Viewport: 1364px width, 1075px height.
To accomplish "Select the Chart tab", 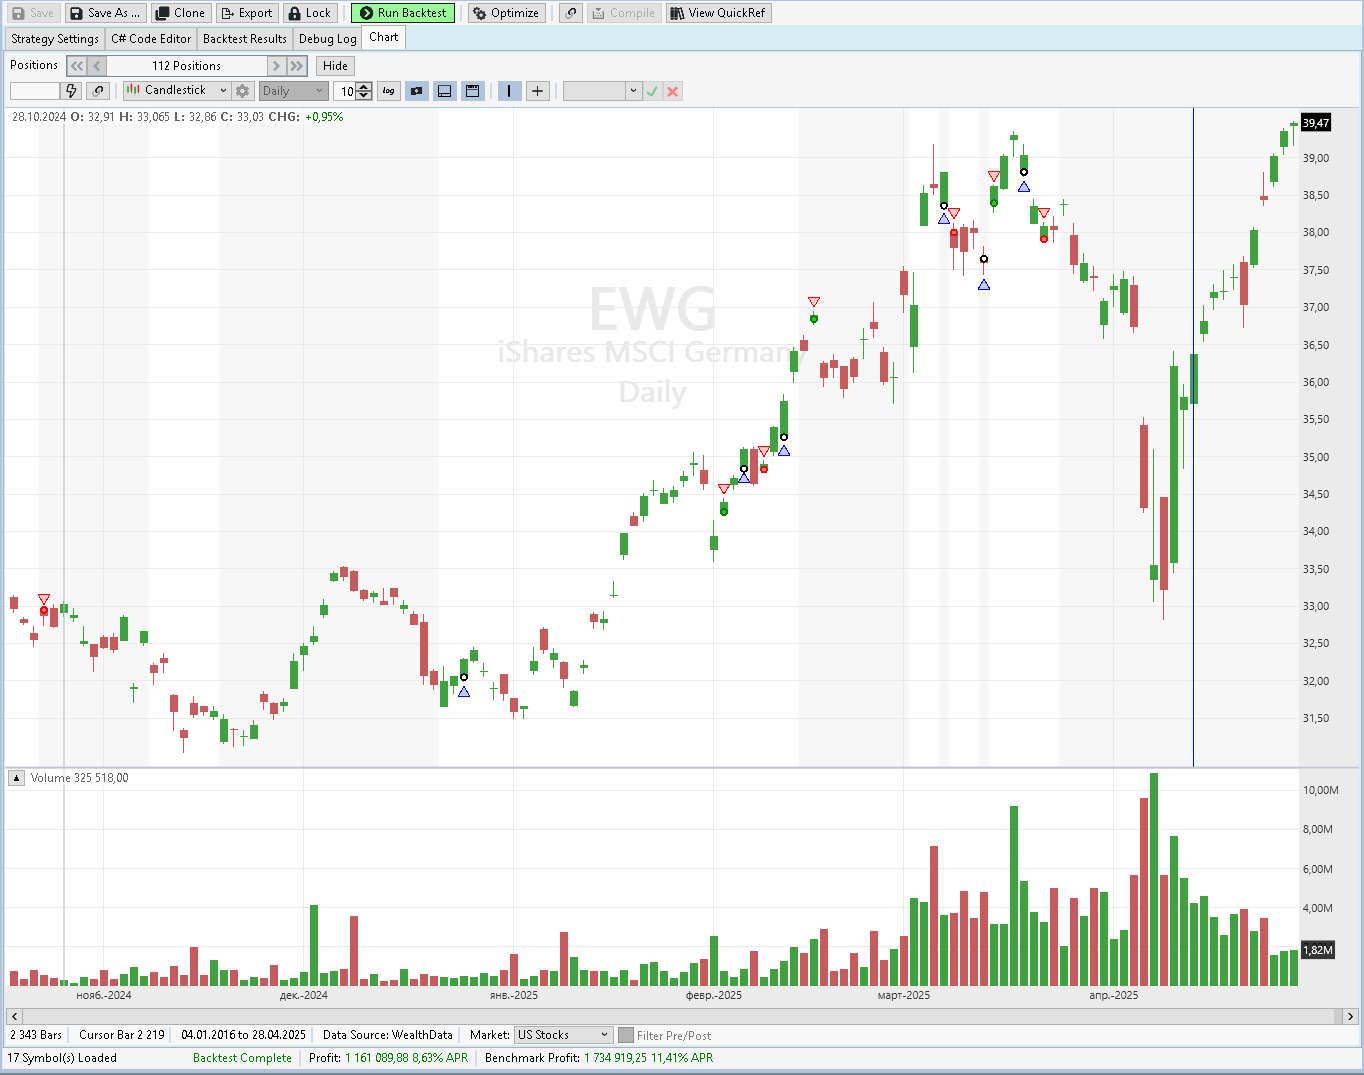I will click(x=384, y=38).
